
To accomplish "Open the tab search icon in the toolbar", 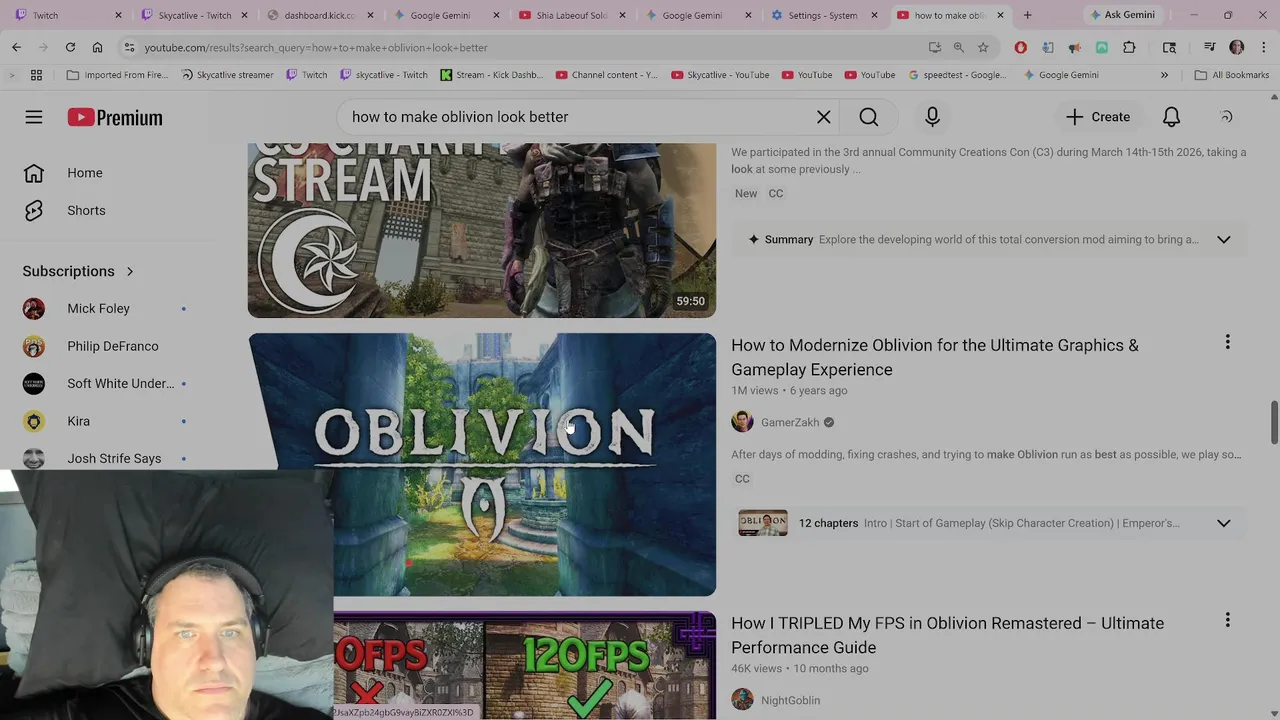I will pos(1169,47).
